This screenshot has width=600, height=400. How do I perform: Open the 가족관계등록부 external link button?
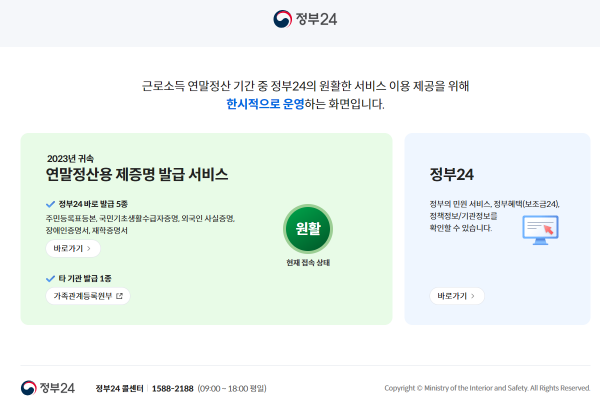pyautogui.click(x=88, y=296)
